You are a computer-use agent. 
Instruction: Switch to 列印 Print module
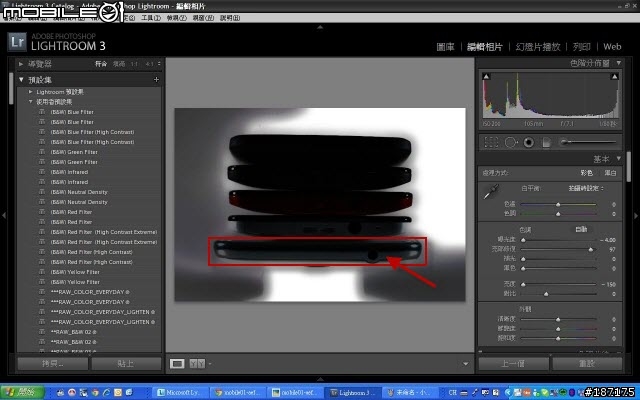pos(582,47)
